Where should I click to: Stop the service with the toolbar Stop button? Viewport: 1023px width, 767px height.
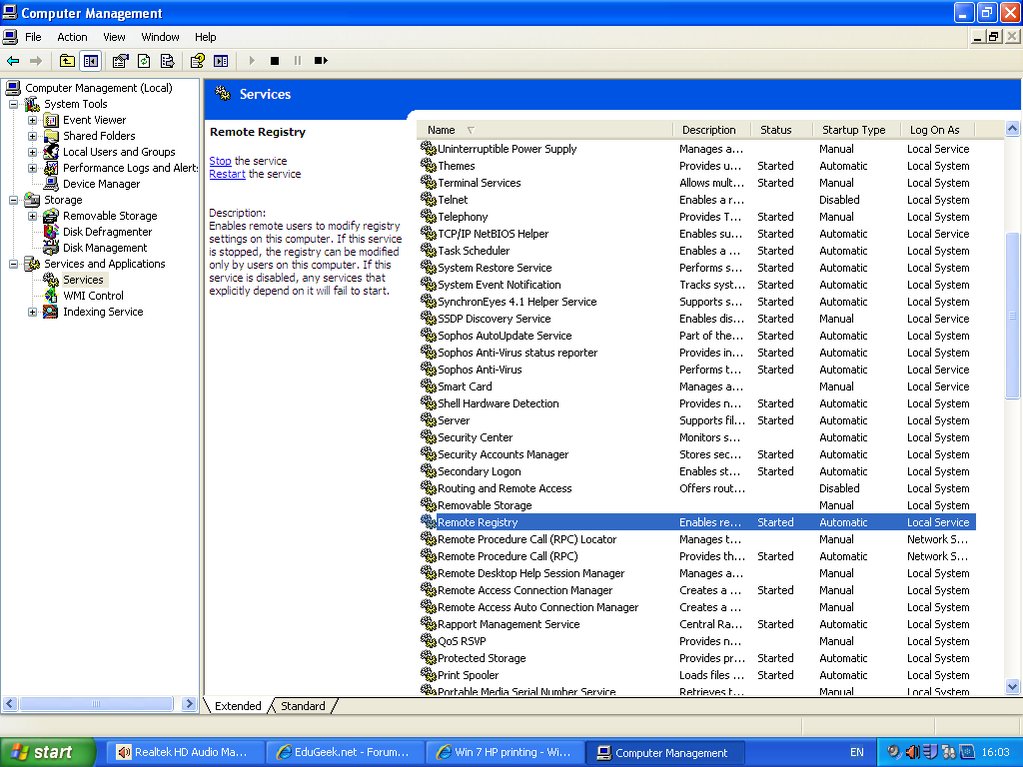point(275,61)
